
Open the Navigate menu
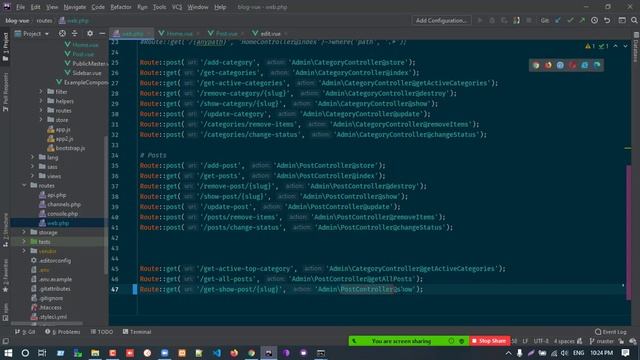[x=75, y=7]
